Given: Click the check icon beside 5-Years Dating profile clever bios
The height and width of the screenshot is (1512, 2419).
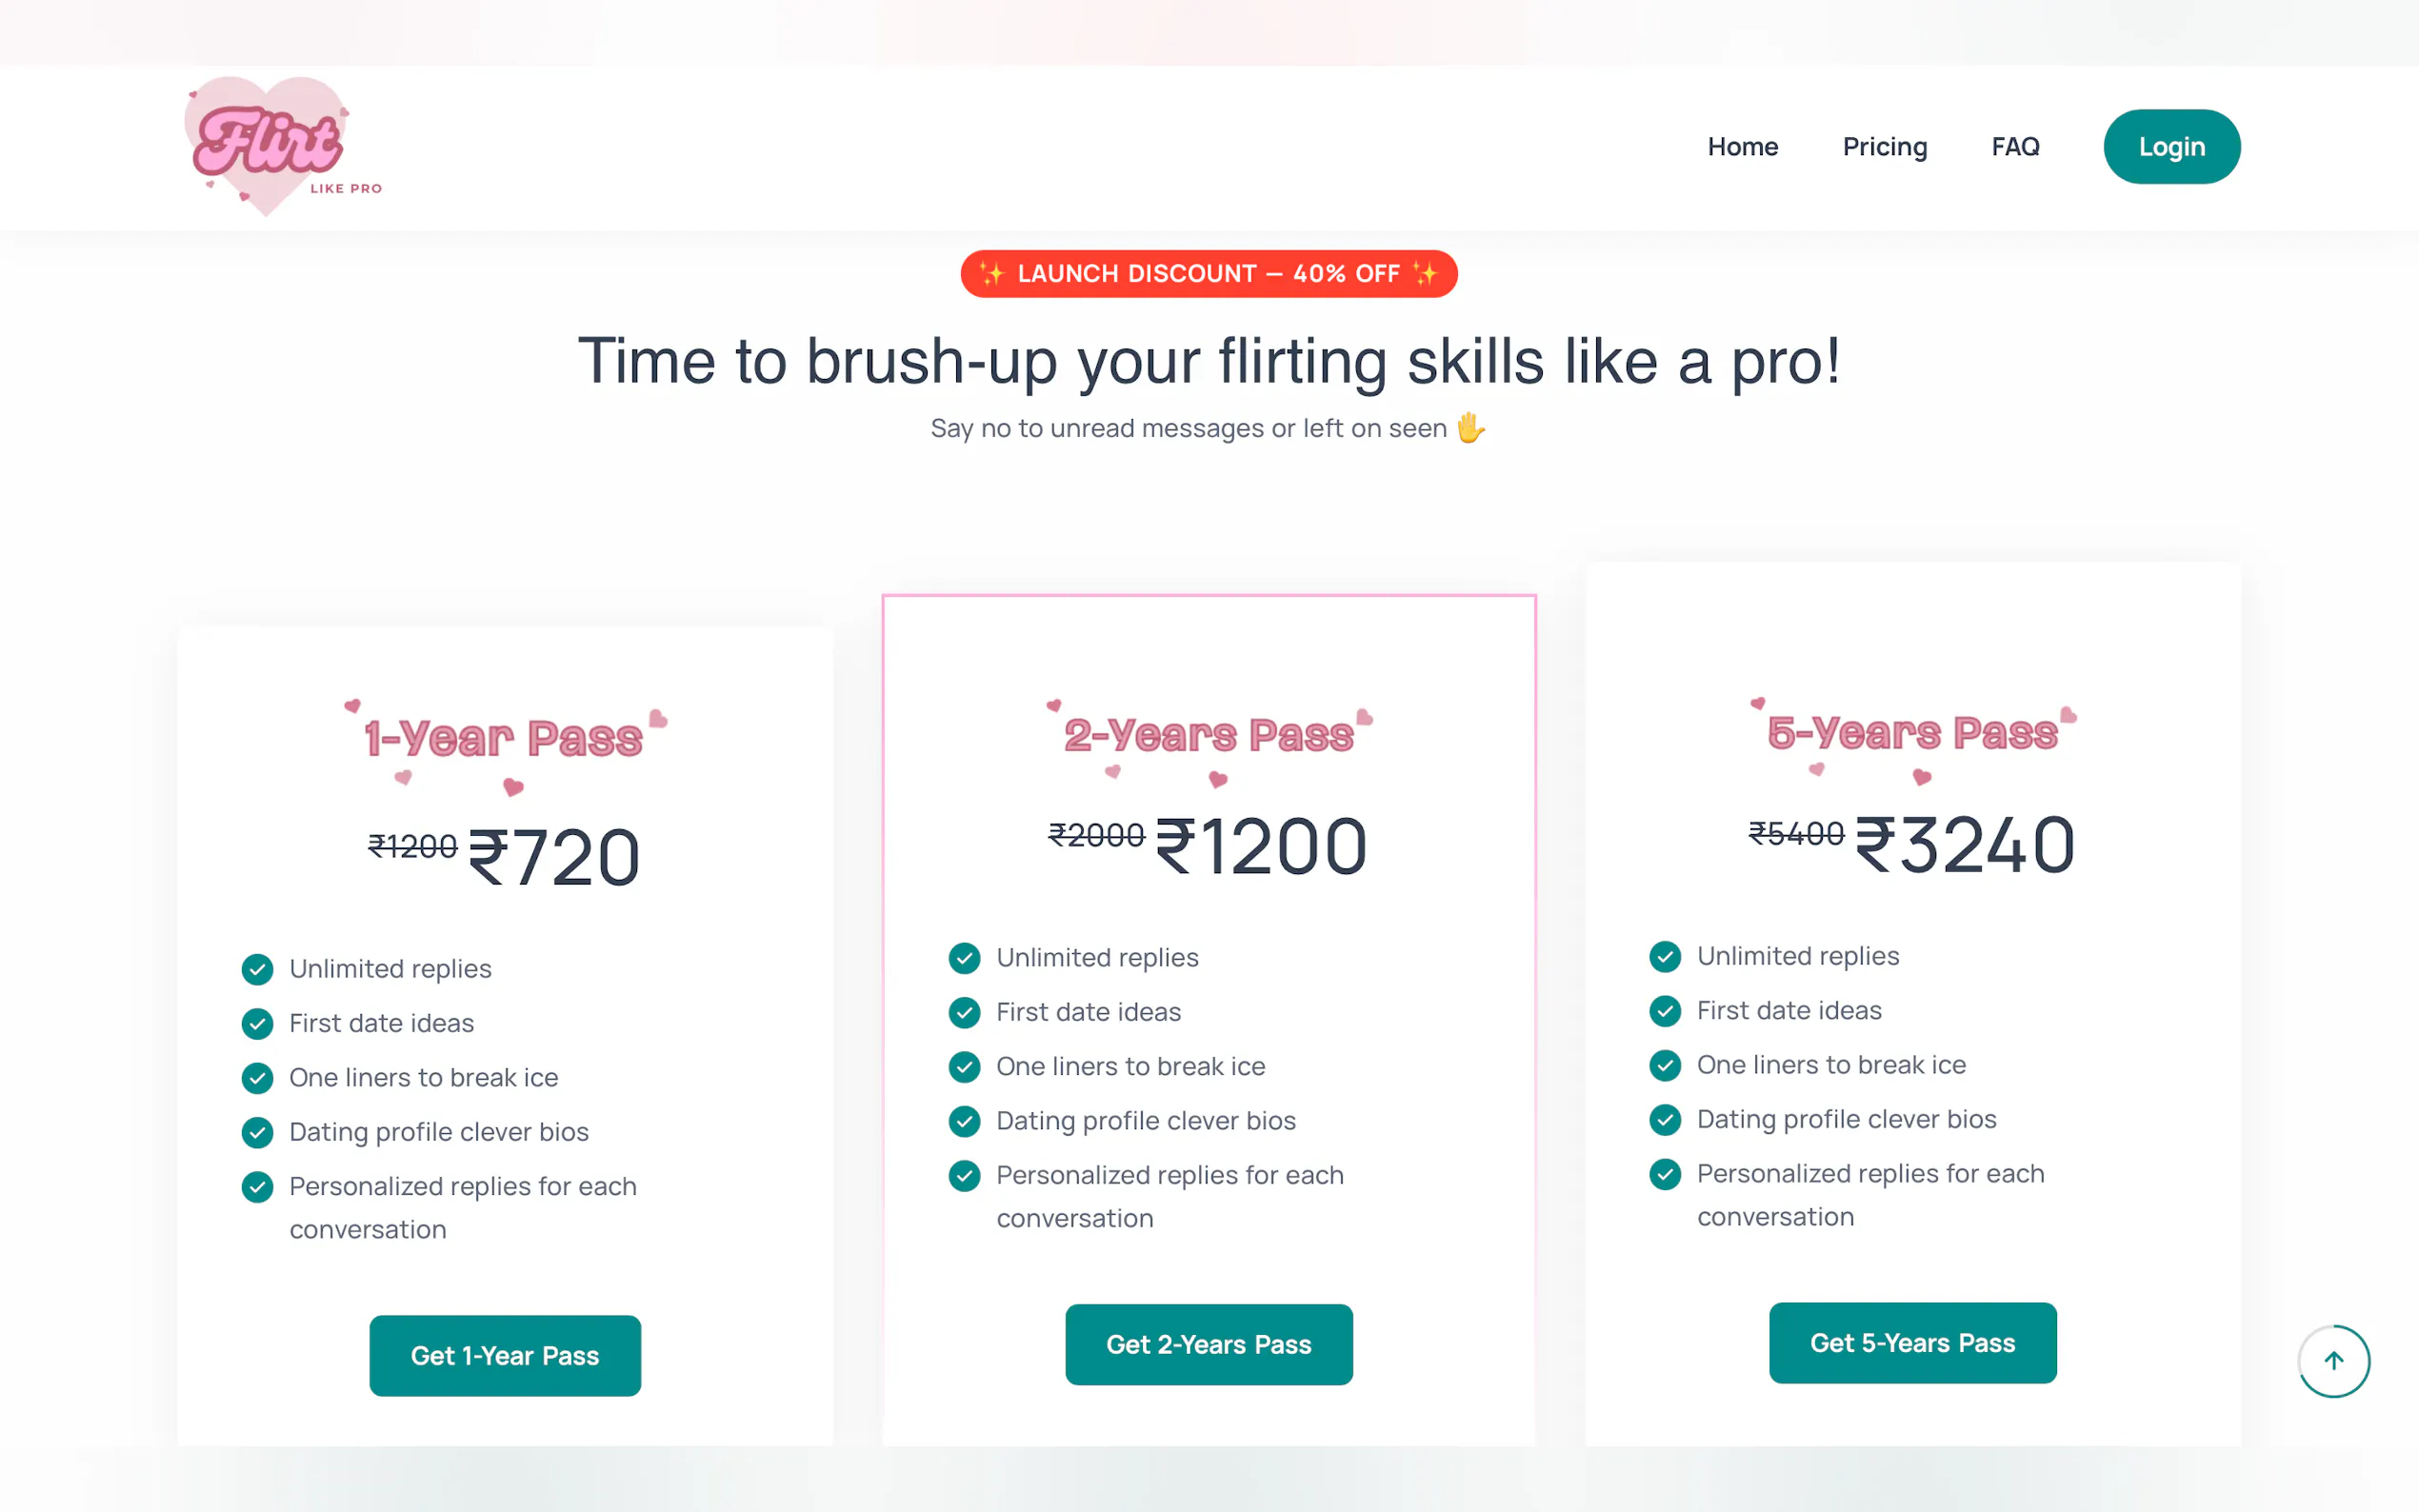Looking at the screenshot, I should (1664, 1119).
